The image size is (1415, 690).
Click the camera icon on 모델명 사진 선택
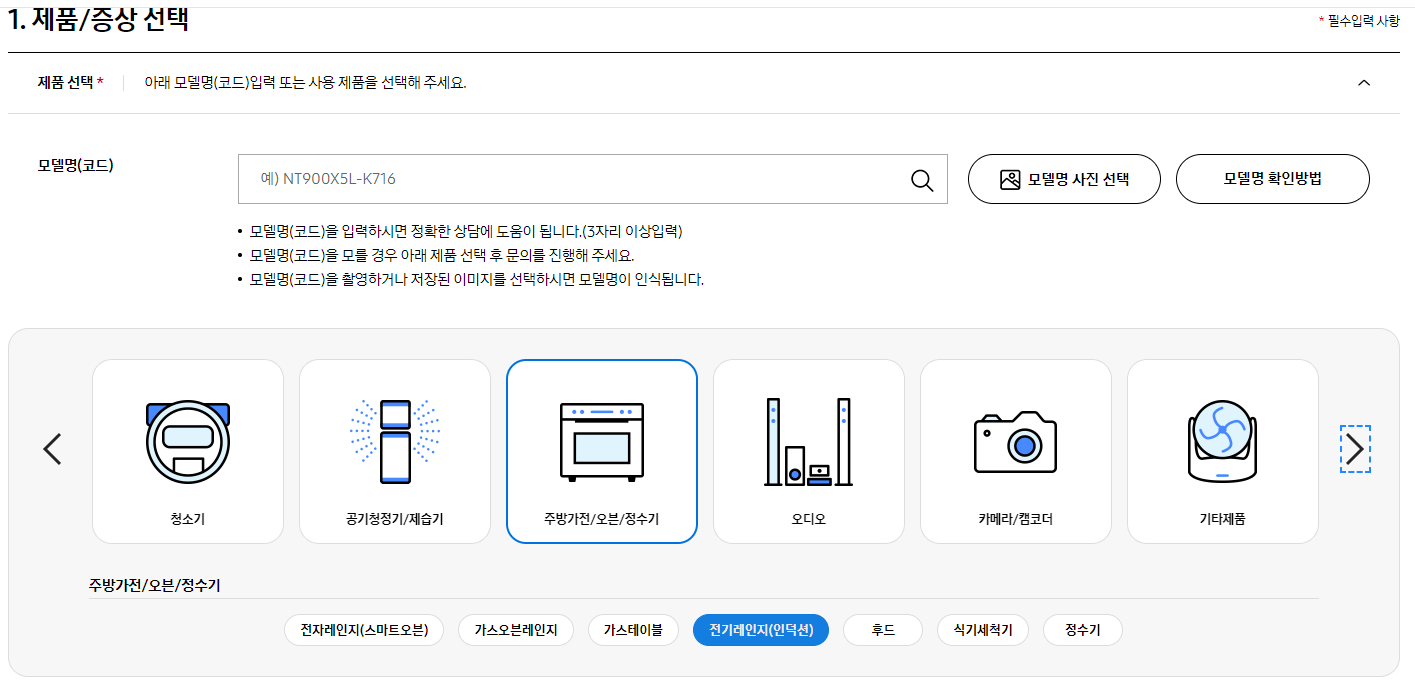coord(1010,179)
